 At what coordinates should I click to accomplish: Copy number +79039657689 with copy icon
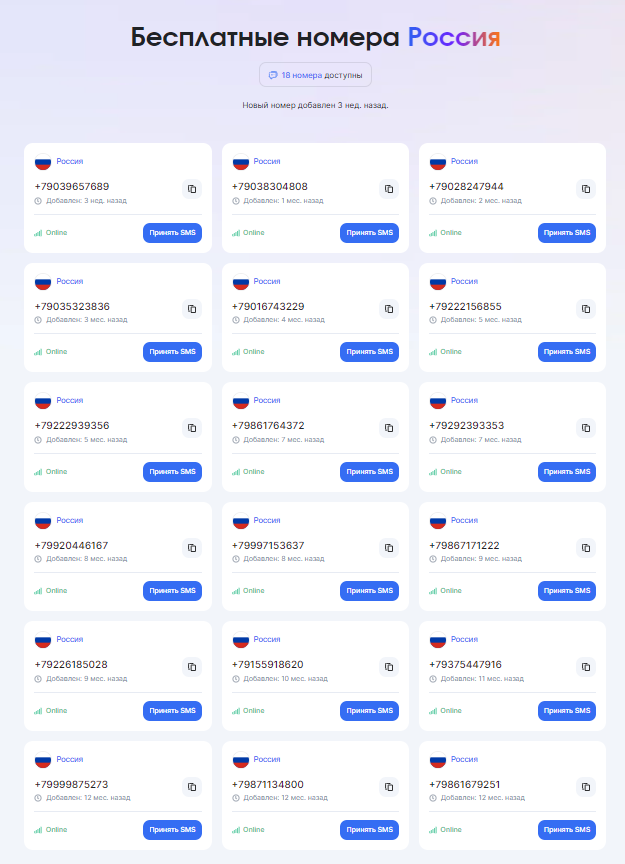click(192, 188)
